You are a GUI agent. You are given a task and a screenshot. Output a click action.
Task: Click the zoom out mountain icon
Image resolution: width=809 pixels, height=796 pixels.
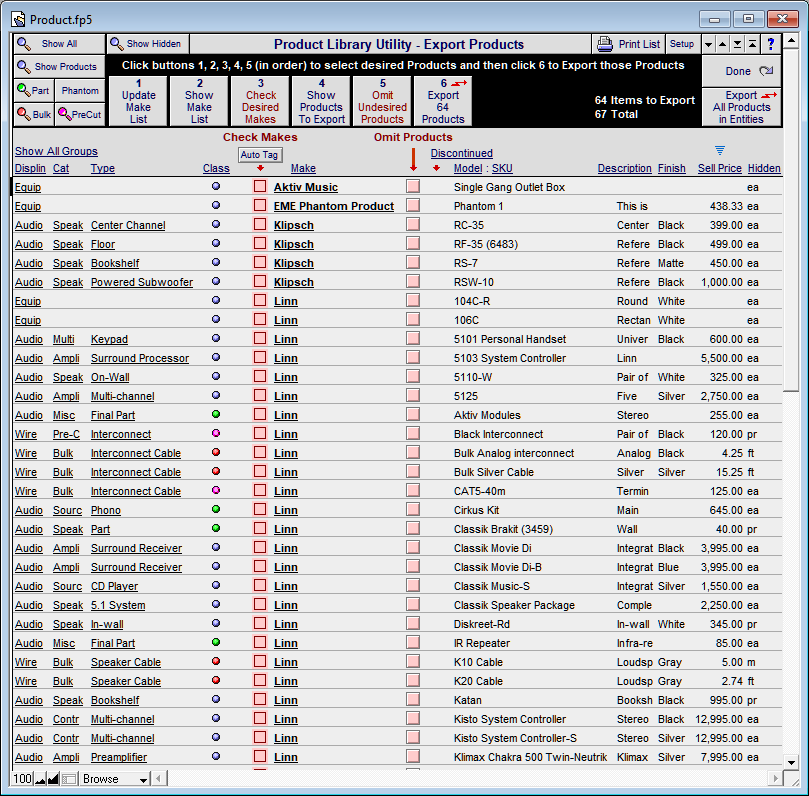click(40, 779)
